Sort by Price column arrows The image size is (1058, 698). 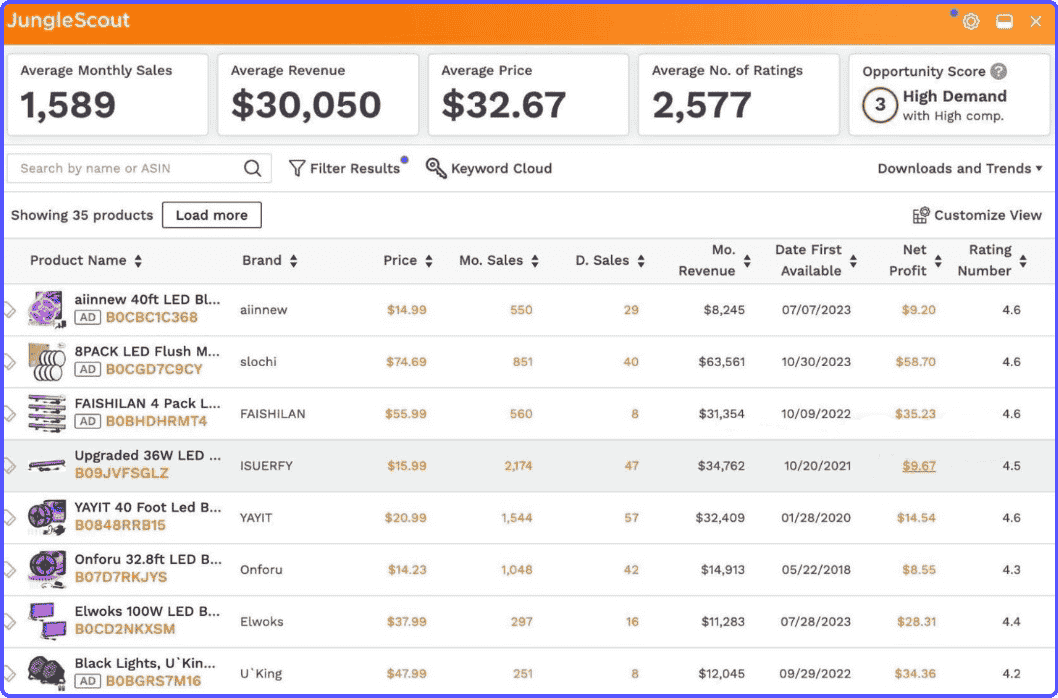point(428,261)
